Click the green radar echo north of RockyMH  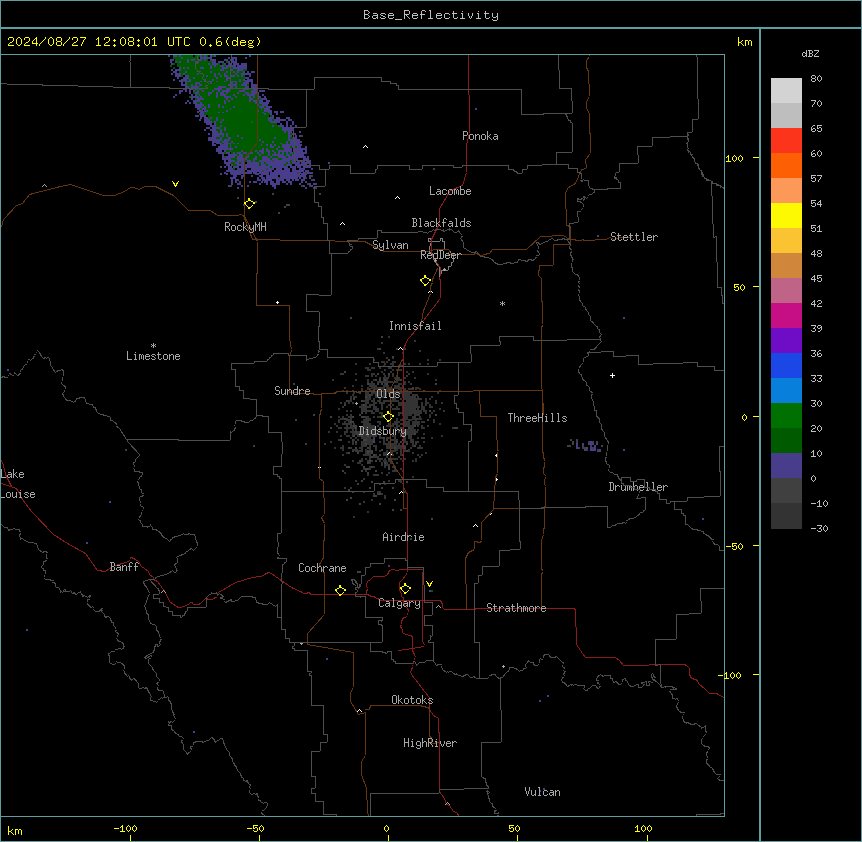click(x=242, y=121)
